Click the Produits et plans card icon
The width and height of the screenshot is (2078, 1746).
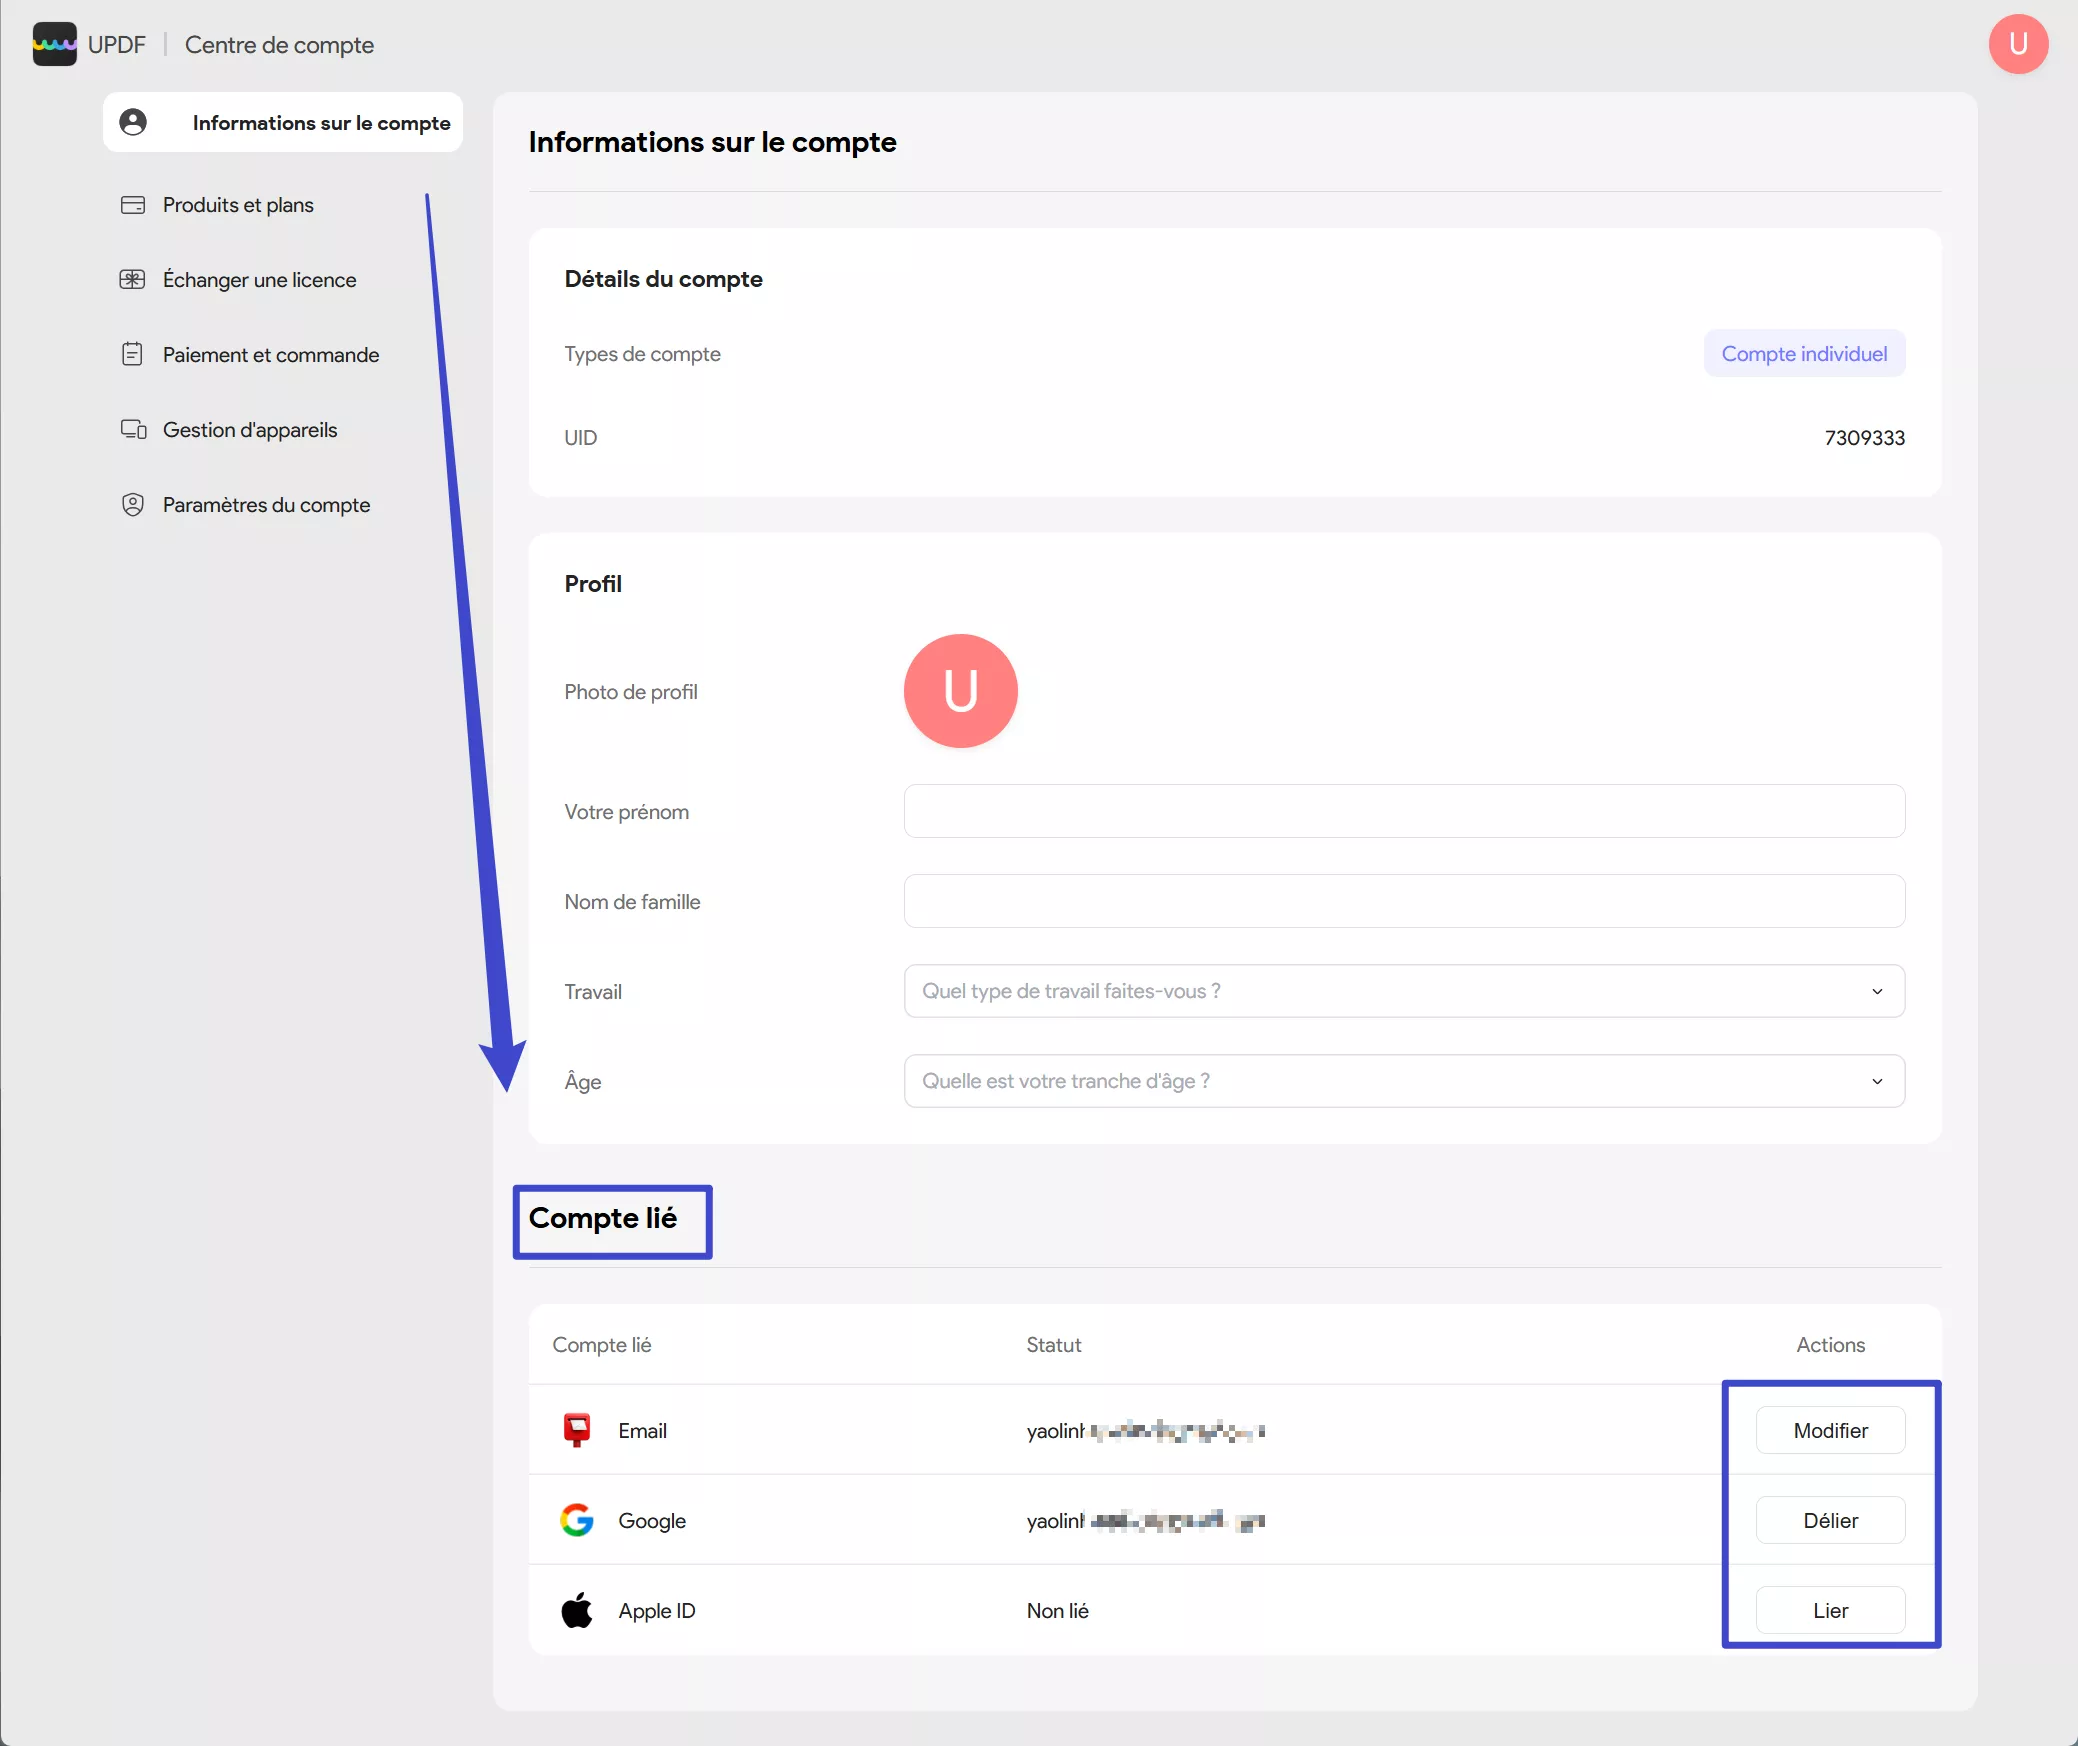tap(133, 205)
